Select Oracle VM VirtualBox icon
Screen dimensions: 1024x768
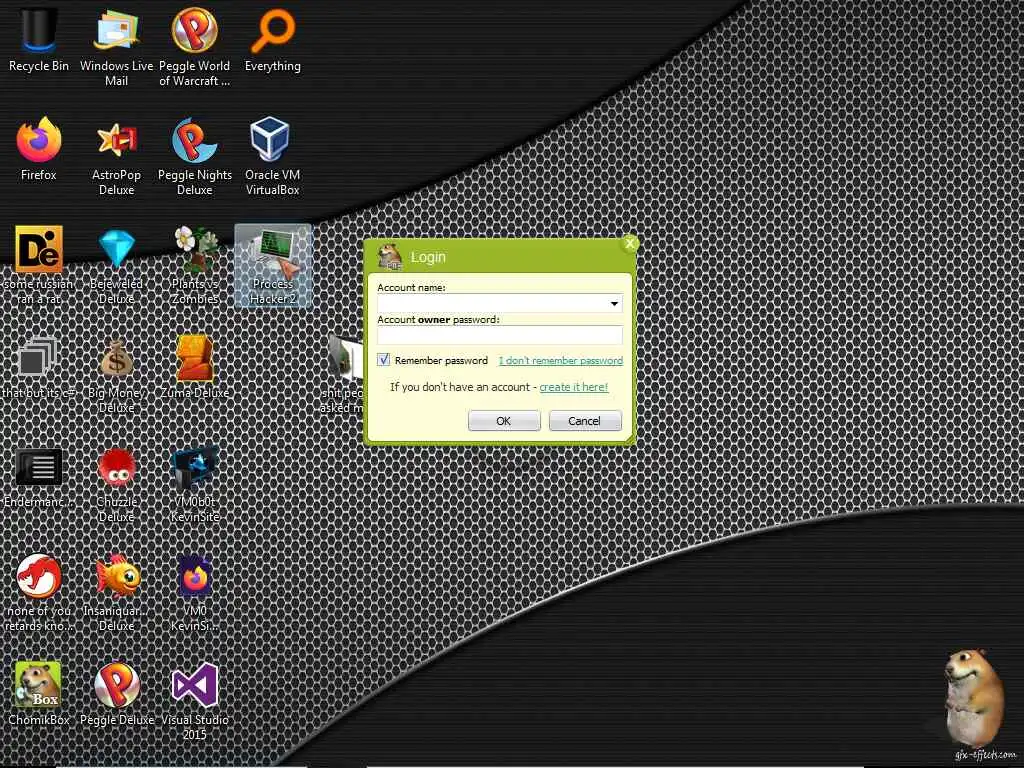pyautogui.click(x=273, y=156)
